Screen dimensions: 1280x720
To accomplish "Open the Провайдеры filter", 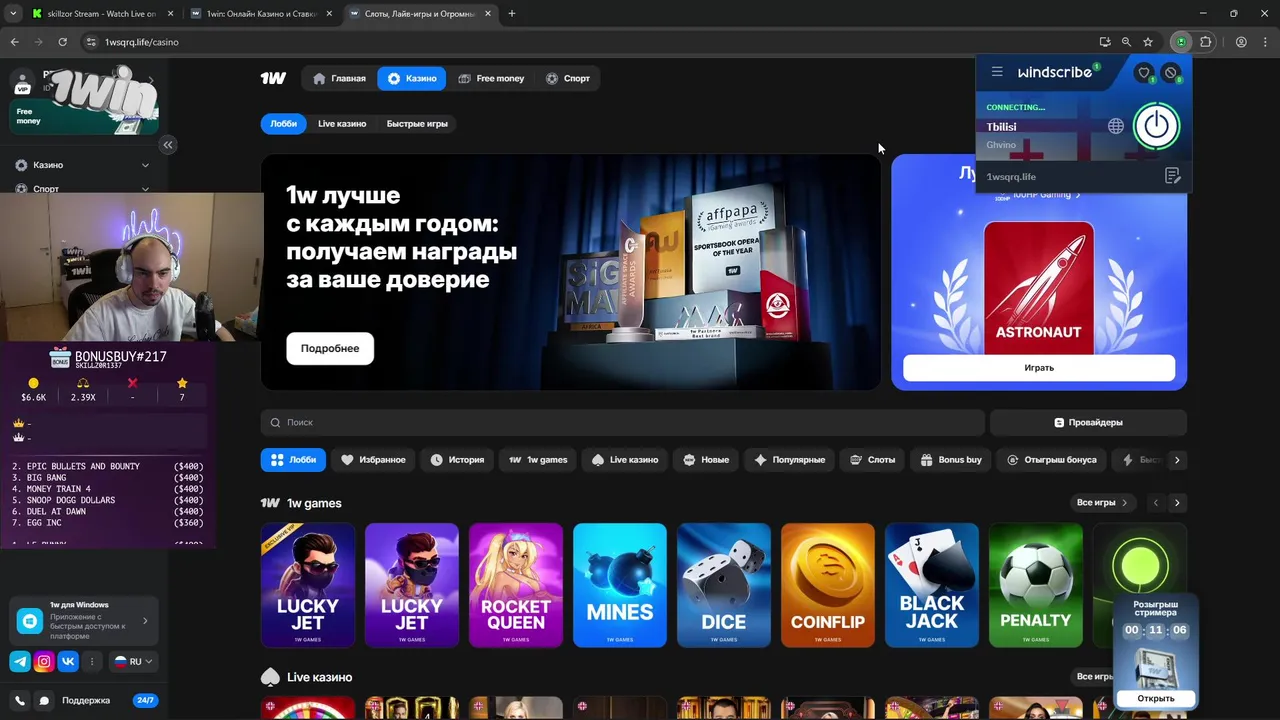I will point(1088,423).
